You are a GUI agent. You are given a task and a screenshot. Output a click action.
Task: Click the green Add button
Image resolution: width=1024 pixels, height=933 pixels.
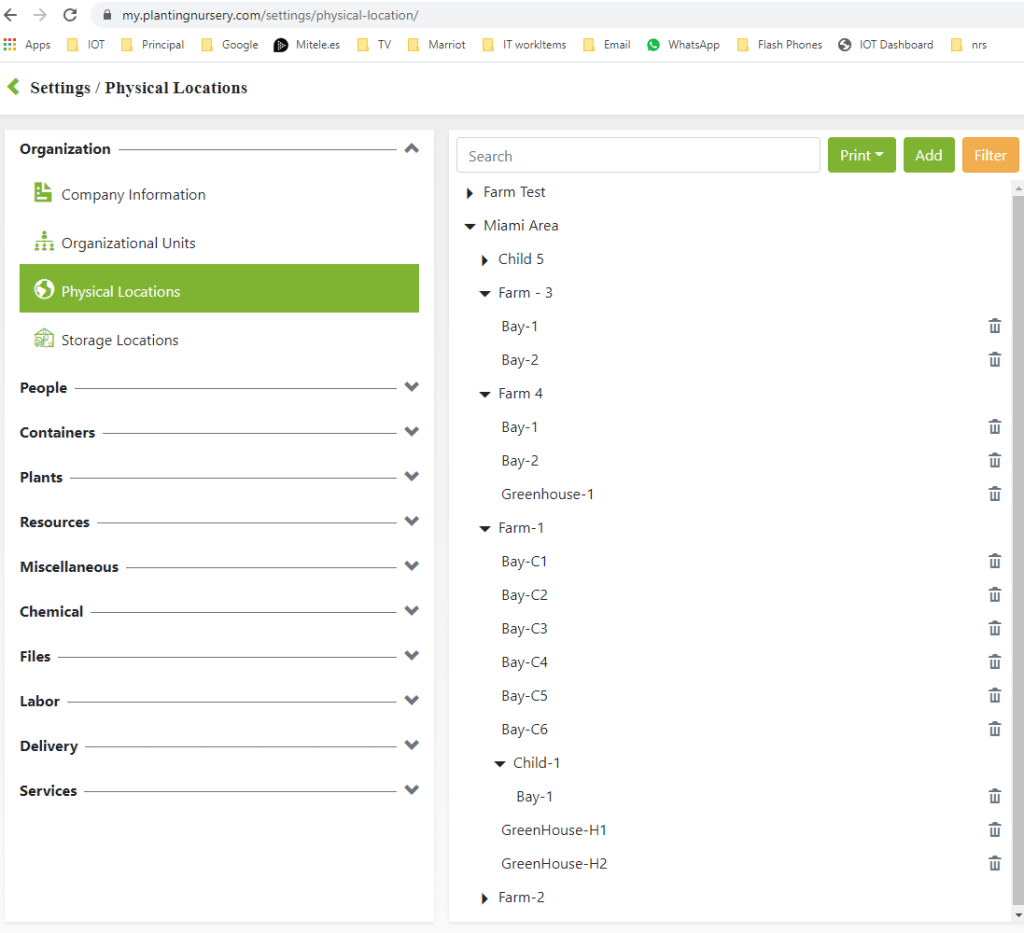[x=928, y=155]
